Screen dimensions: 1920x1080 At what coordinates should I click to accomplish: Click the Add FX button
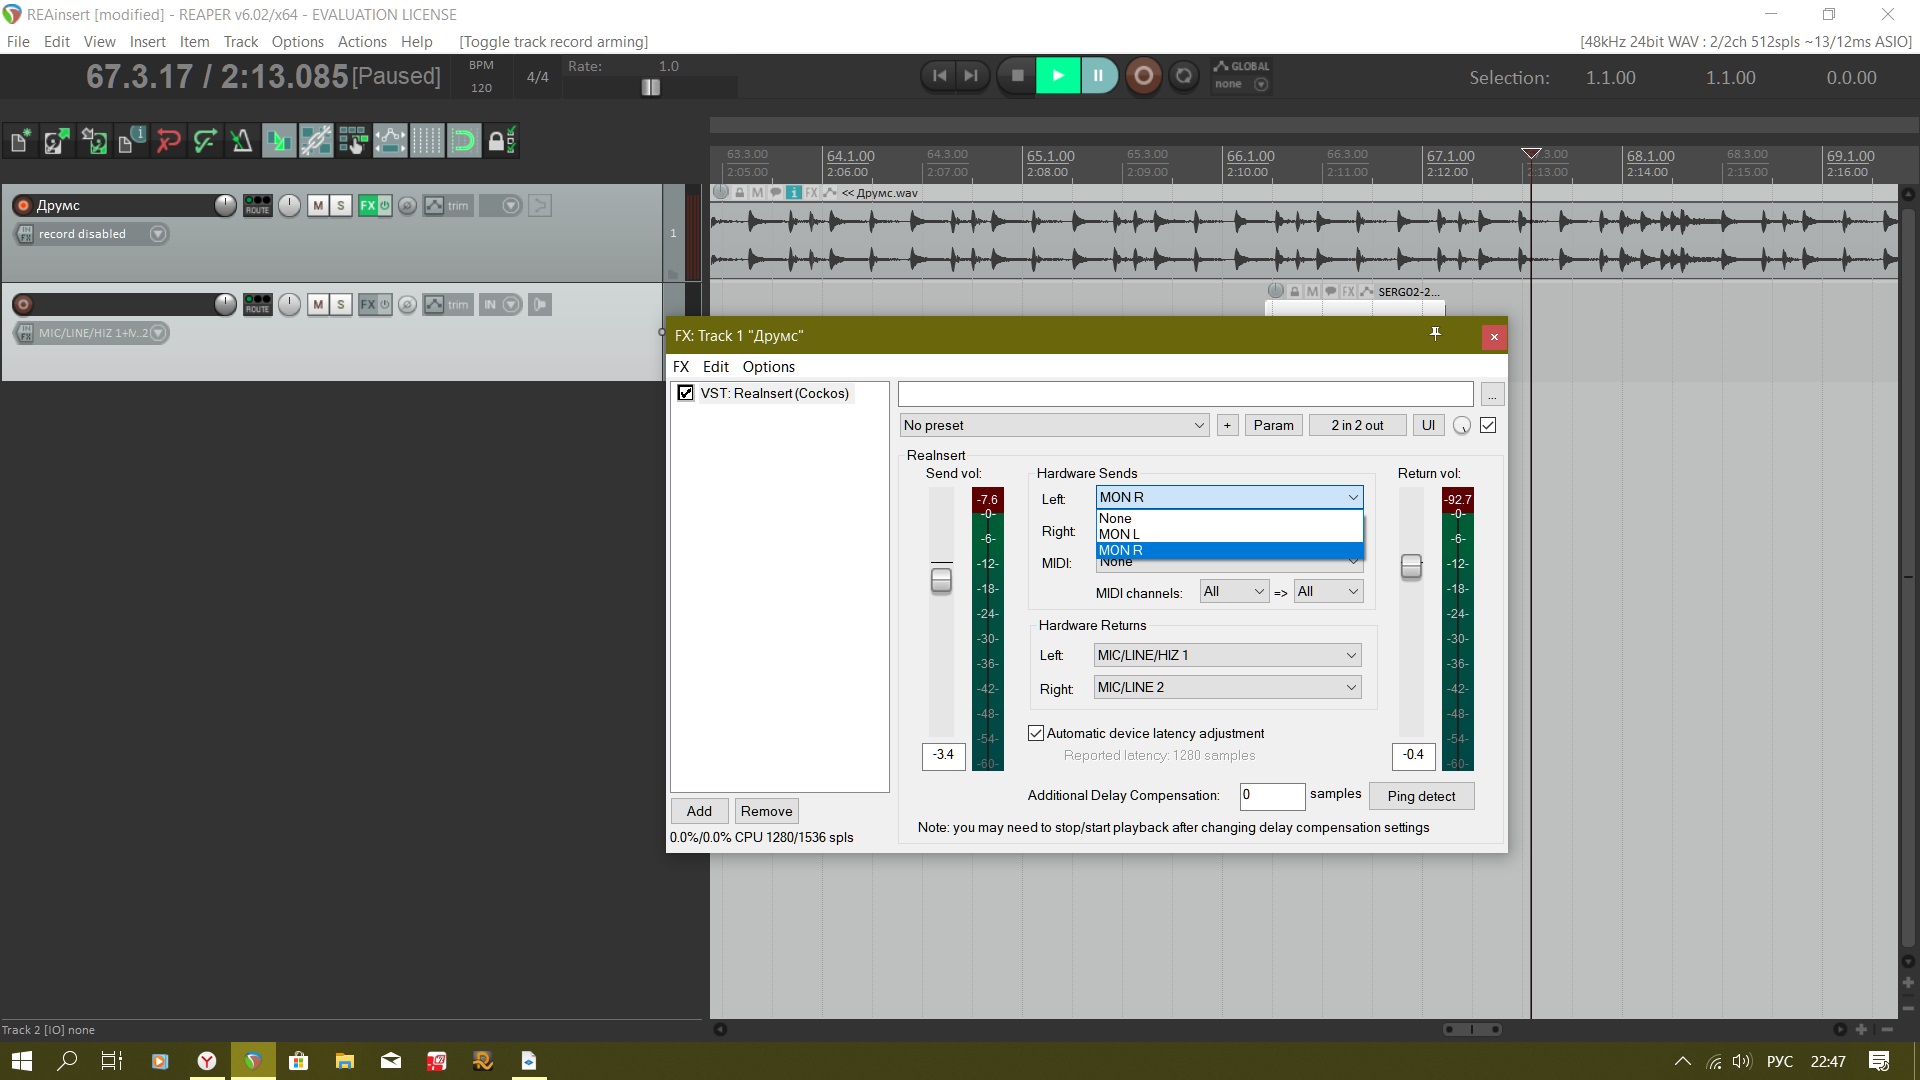tap(699, 811)
